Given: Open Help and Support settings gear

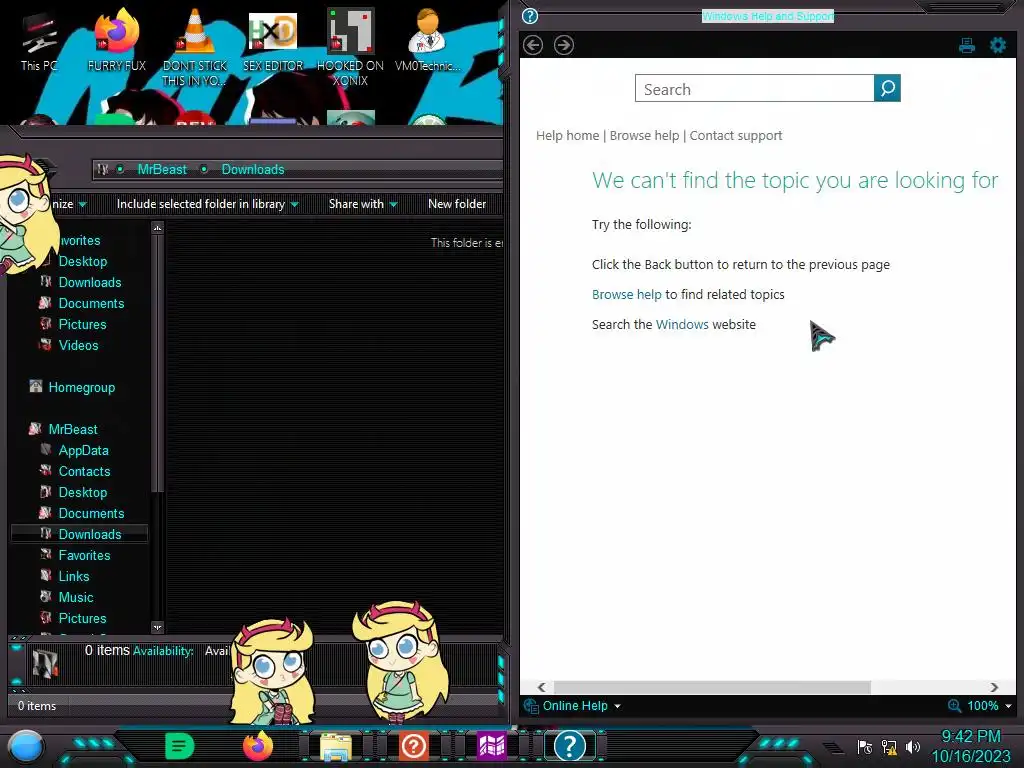Looking at the screenshot, I should 998,45.
